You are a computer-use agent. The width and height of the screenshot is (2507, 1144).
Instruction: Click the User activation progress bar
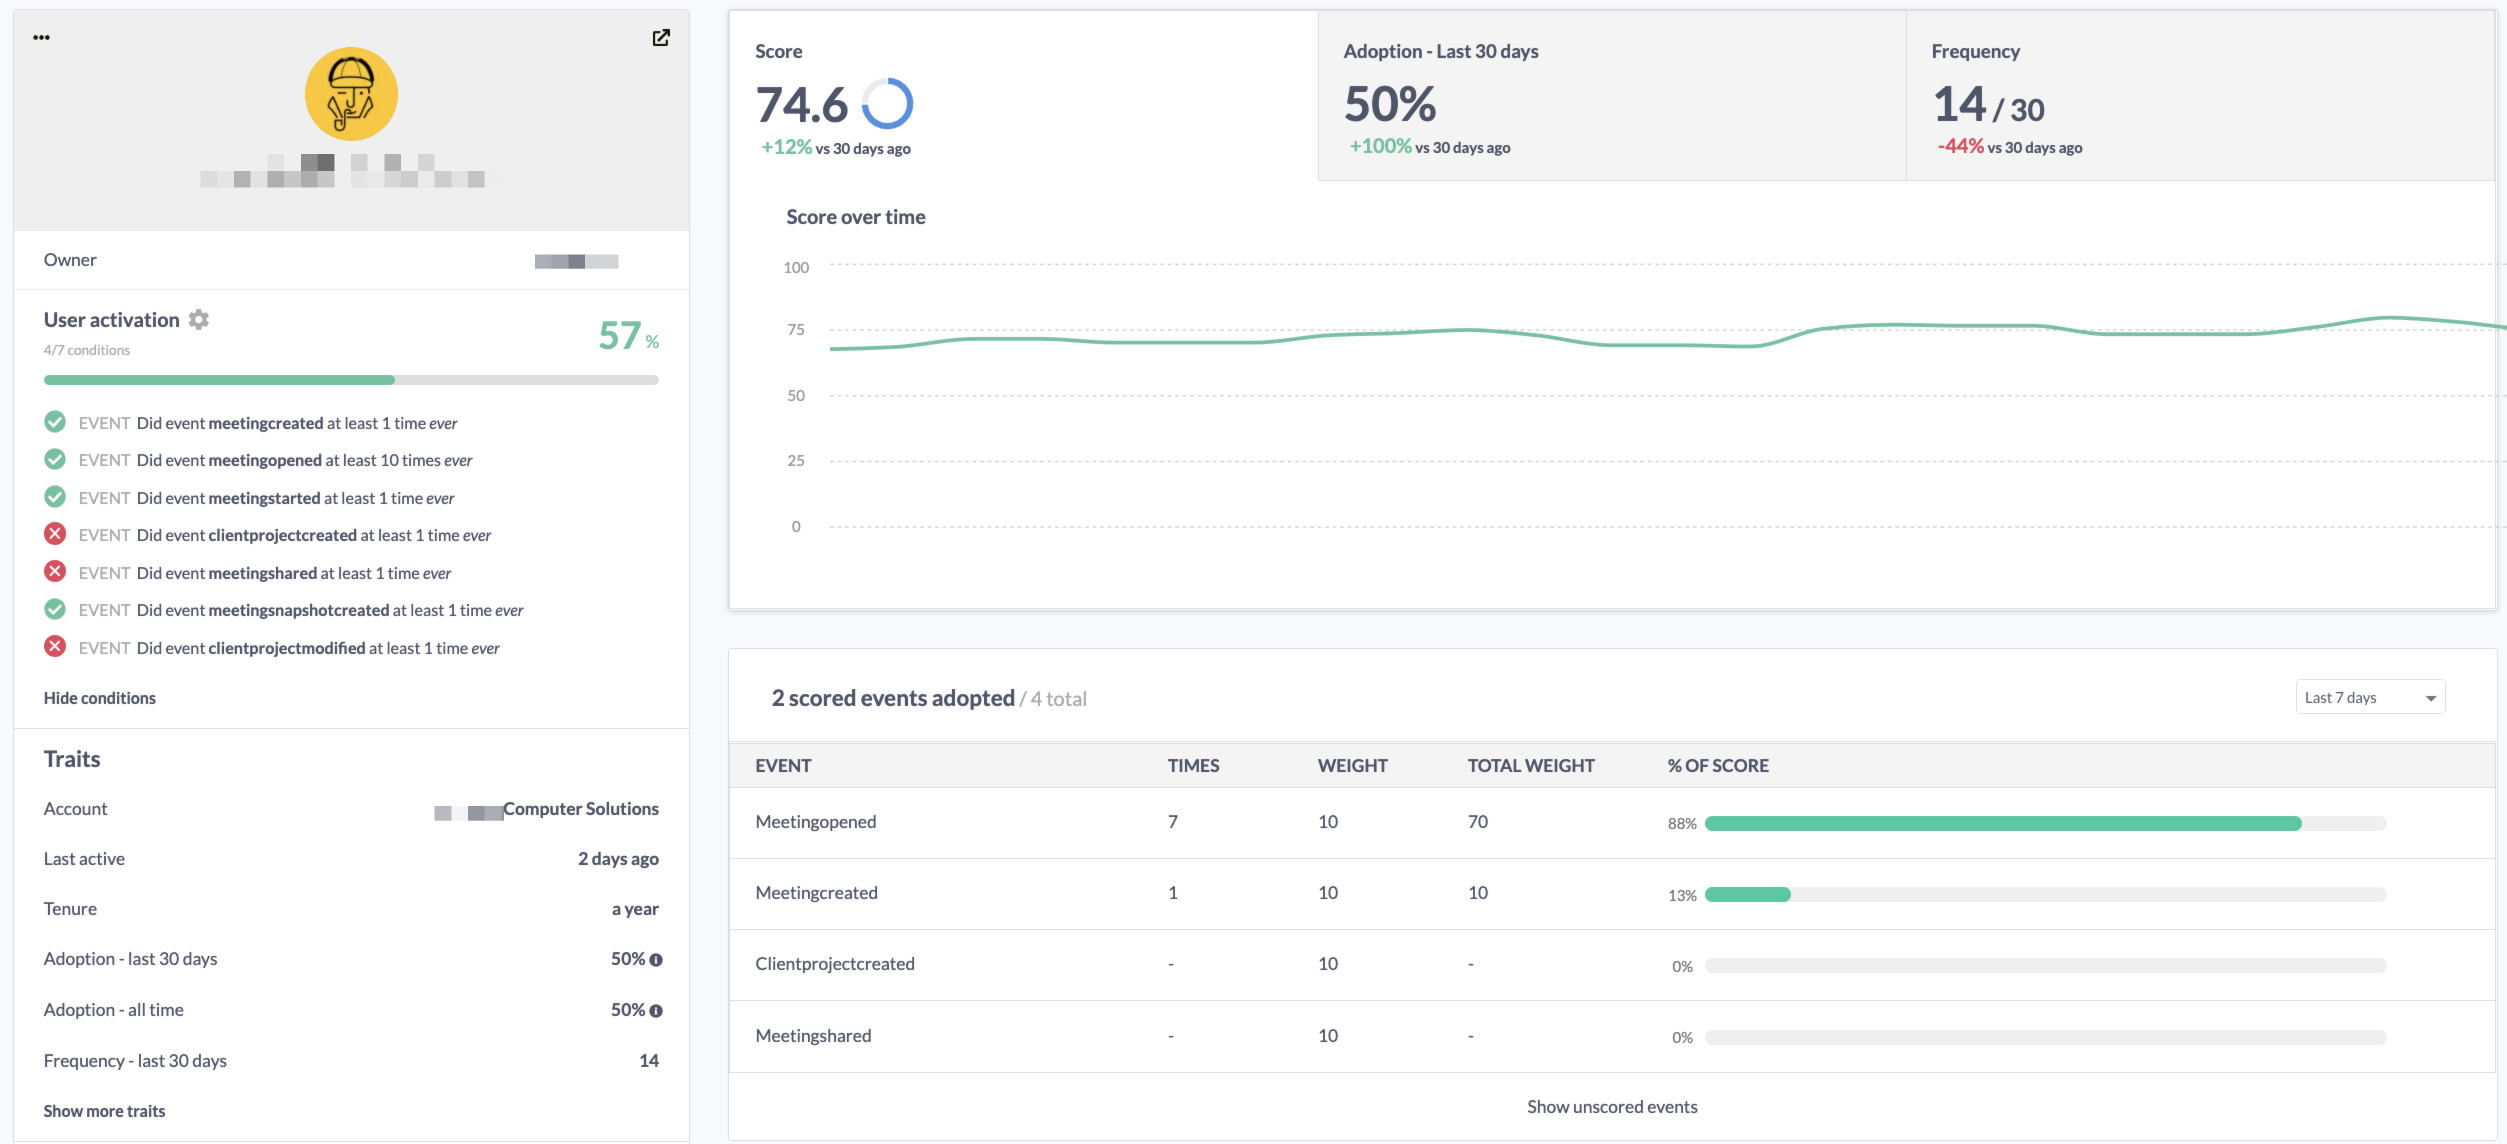(351, 380)
